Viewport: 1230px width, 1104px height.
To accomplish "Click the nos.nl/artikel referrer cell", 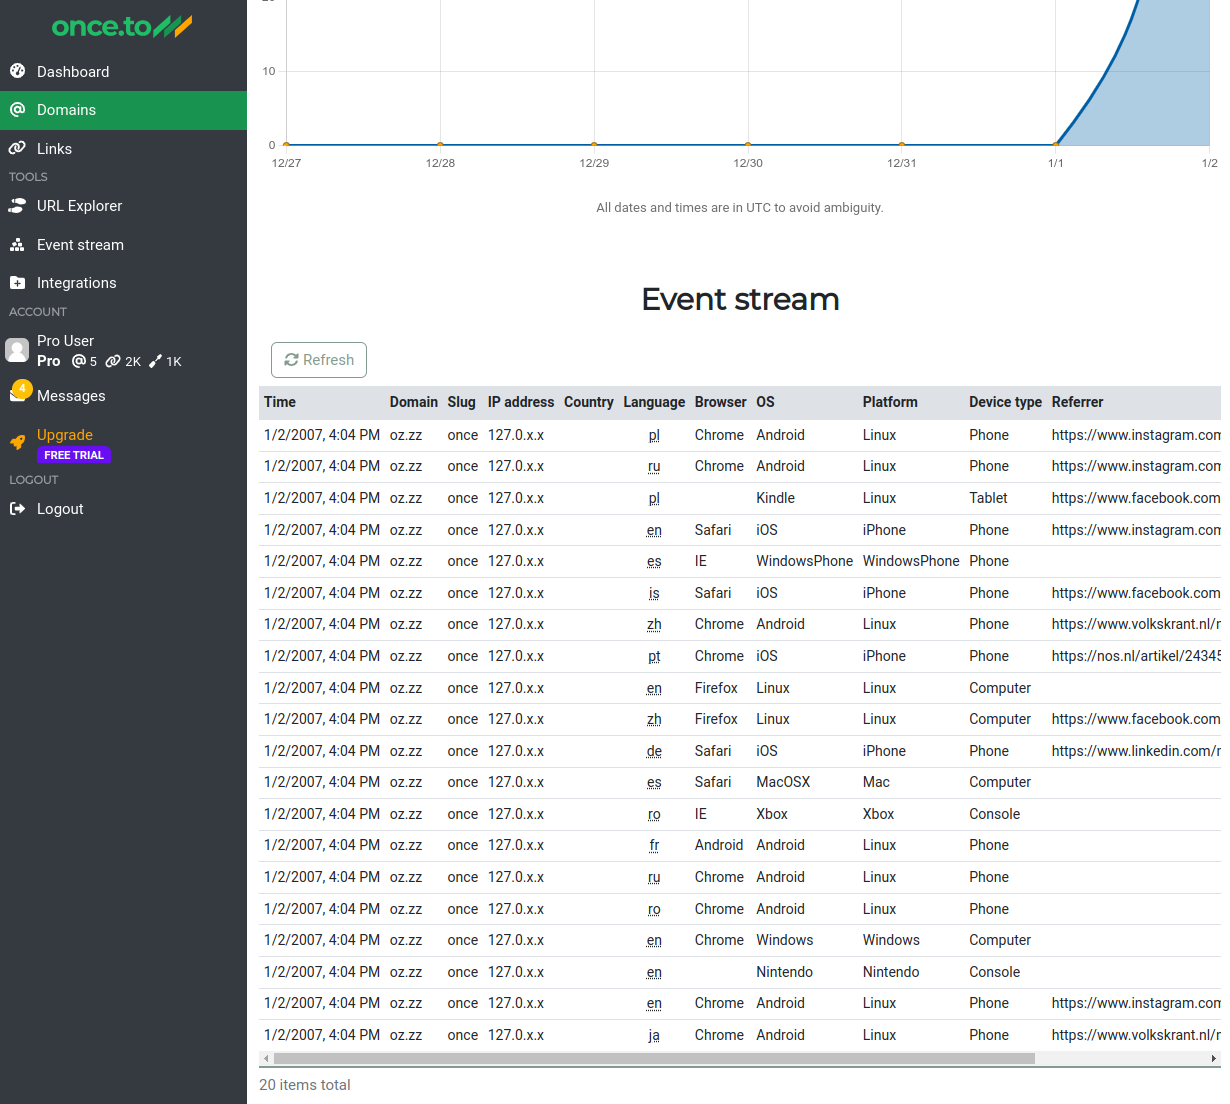I will tap(1136, 656).
